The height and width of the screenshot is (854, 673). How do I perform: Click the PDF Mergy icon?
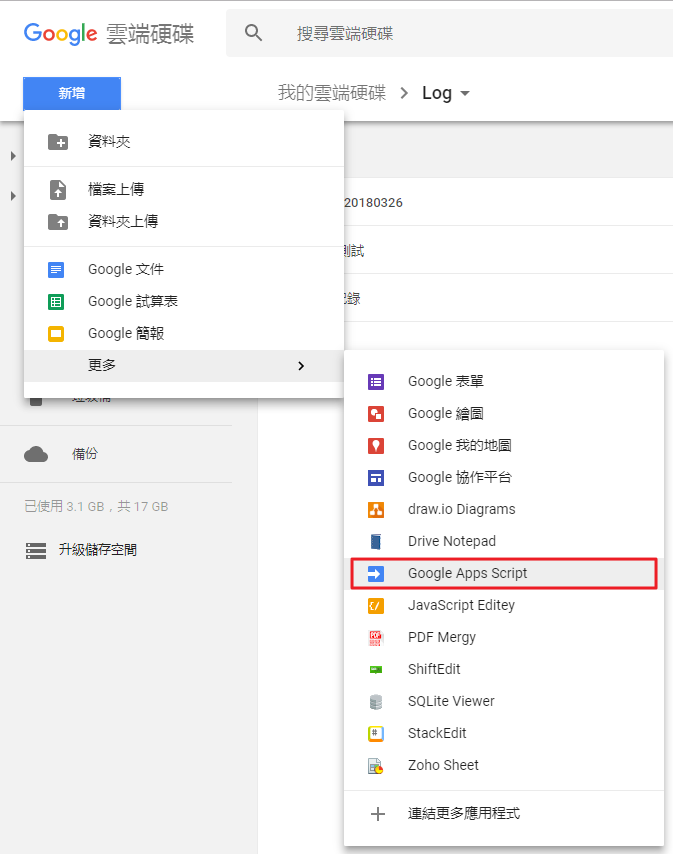point(376,638)
